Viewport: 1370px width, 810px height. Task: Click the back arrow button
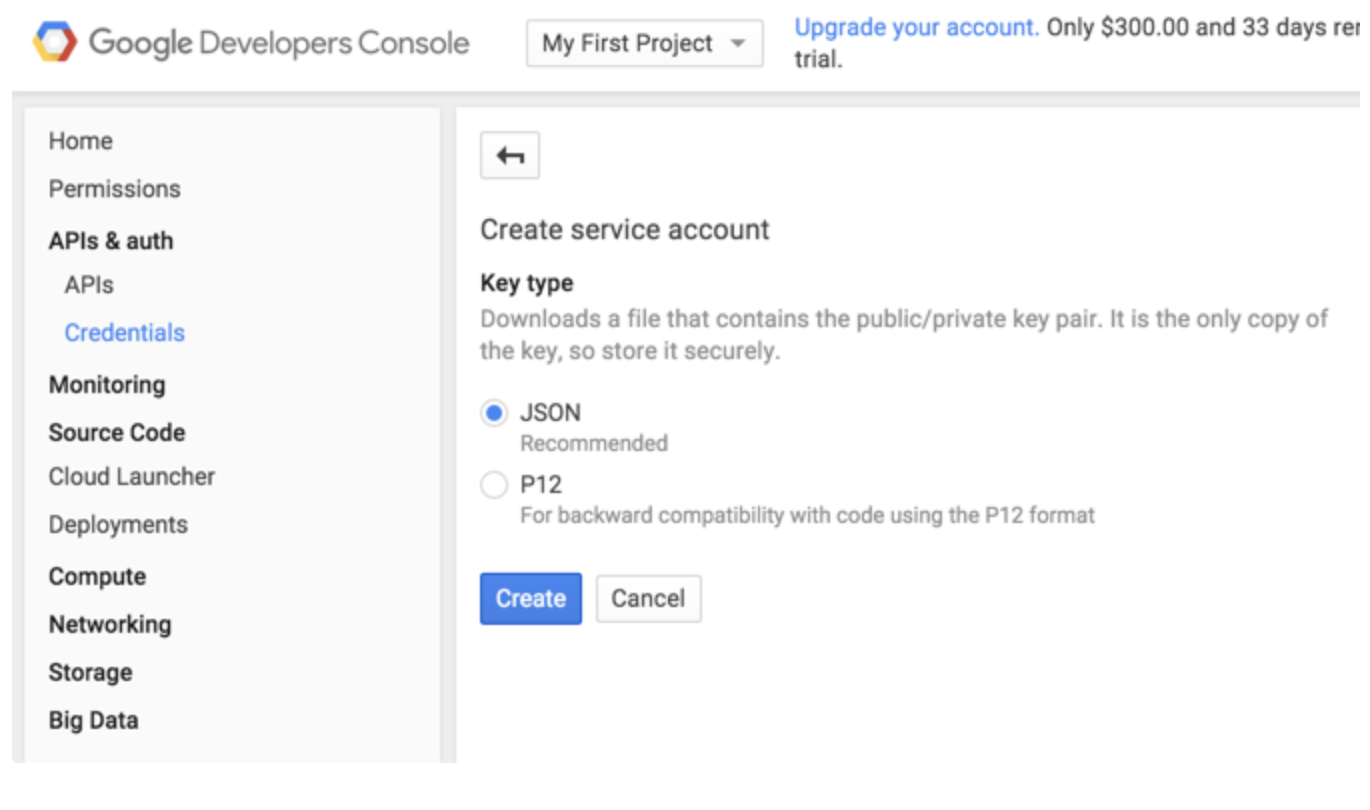[510, 156]
